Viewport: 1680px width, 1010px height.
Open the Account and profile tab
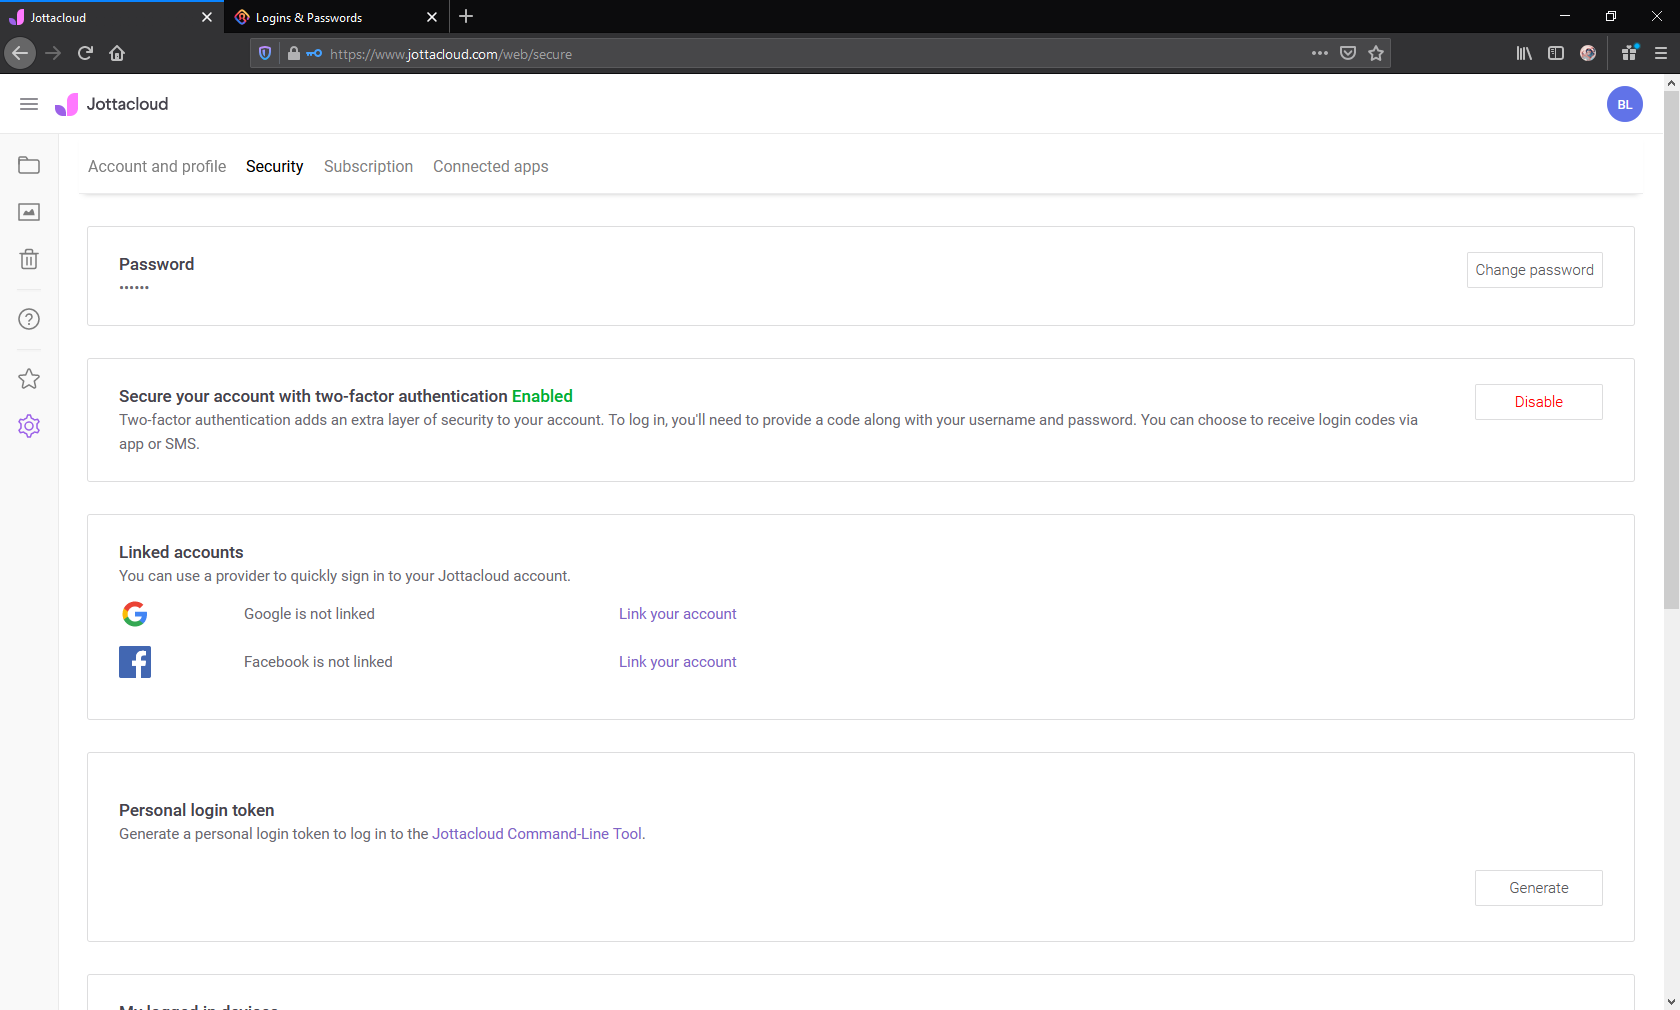(157, 166)
